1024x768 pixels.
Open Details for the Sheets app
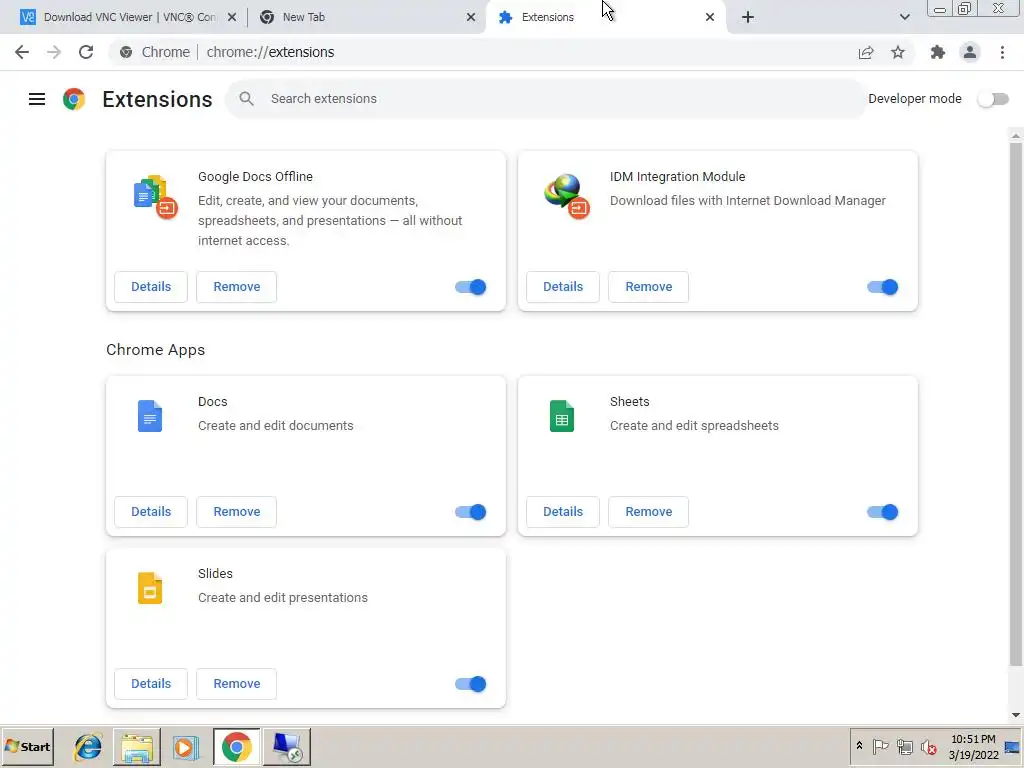click(x=563, y=512)
